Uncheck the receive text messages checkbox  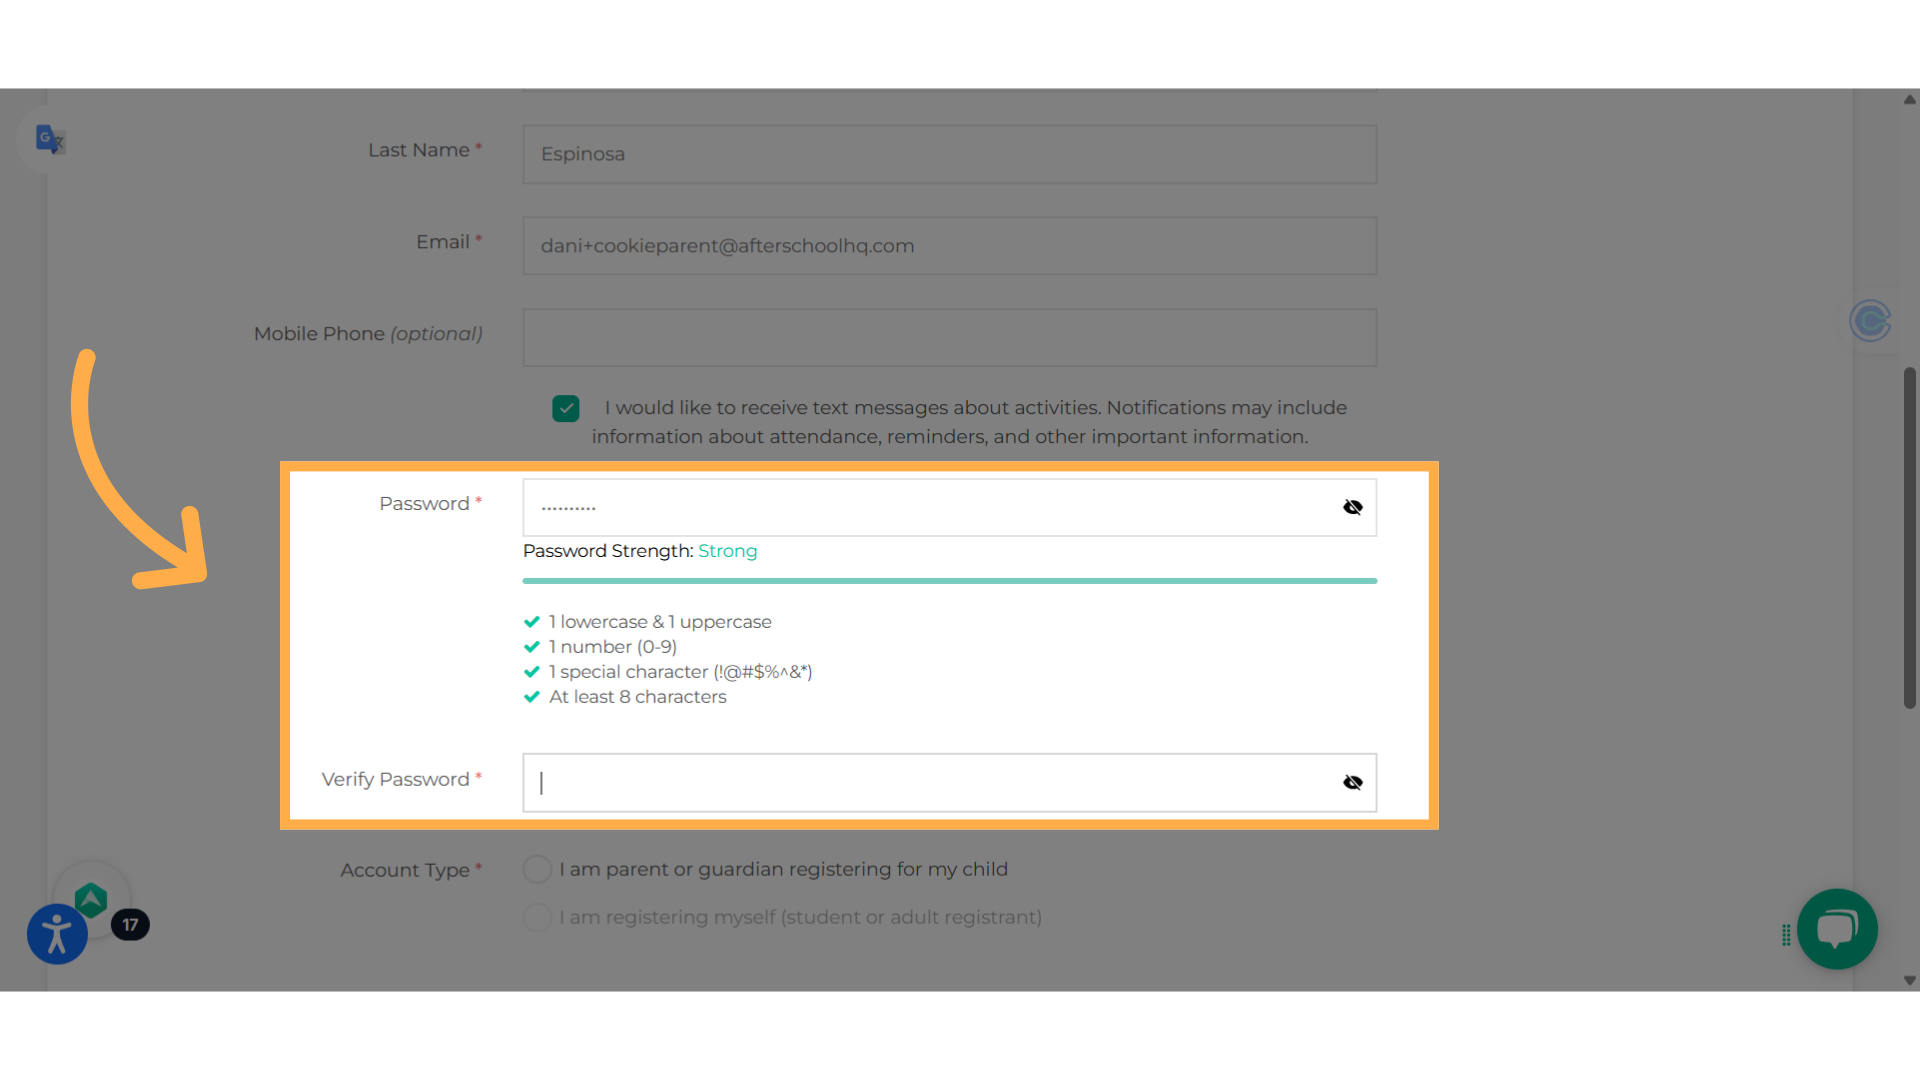tap(566, 408)
